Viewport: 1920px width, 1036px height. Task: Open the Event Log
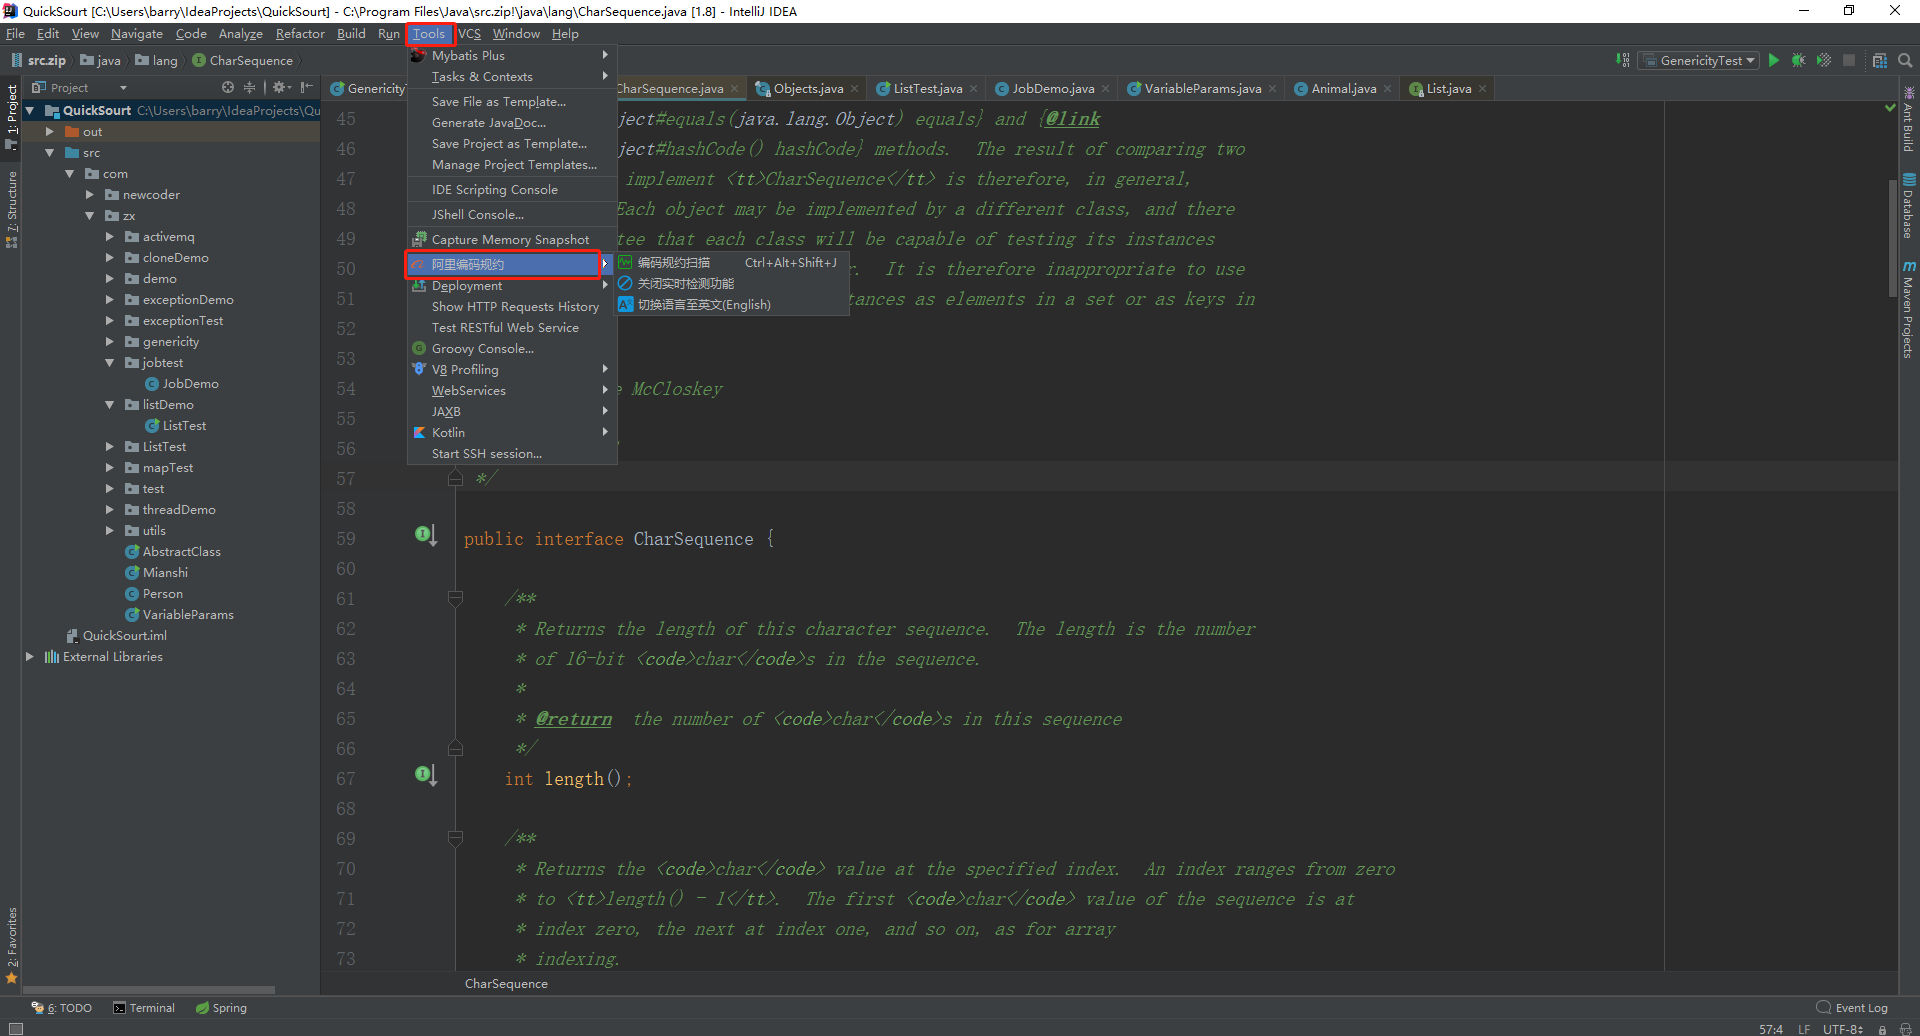click(1861, 1008)
